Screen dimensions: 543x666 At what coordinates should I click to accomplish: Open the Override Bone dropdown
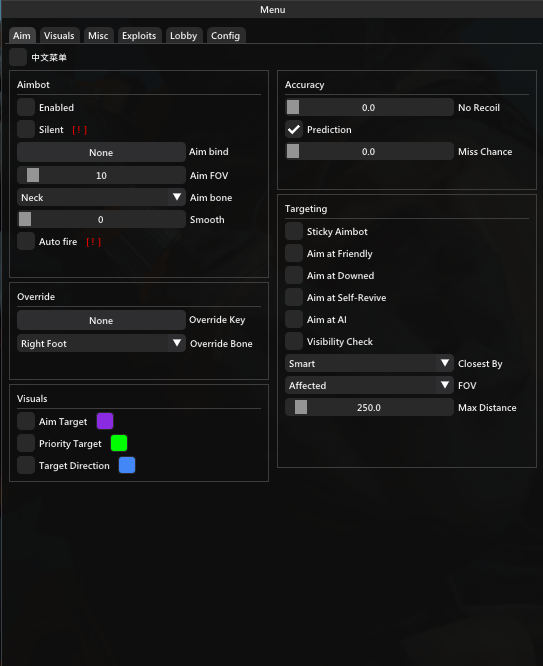tap(101, 343)
